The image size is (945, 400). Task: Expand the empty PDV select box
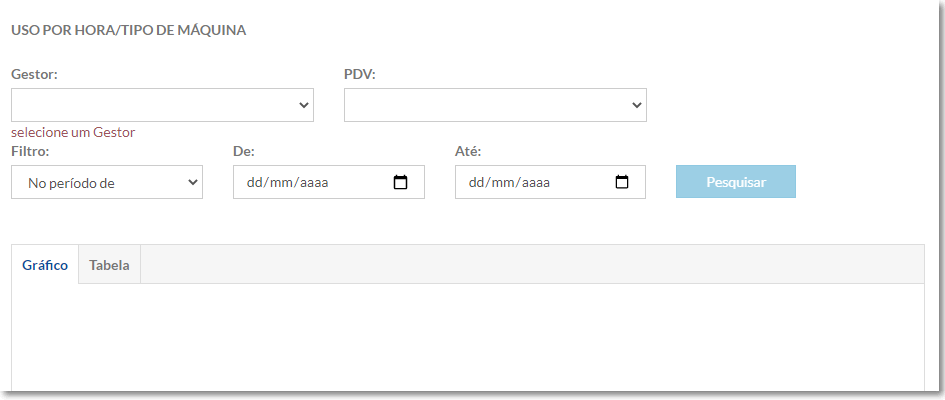495,105
